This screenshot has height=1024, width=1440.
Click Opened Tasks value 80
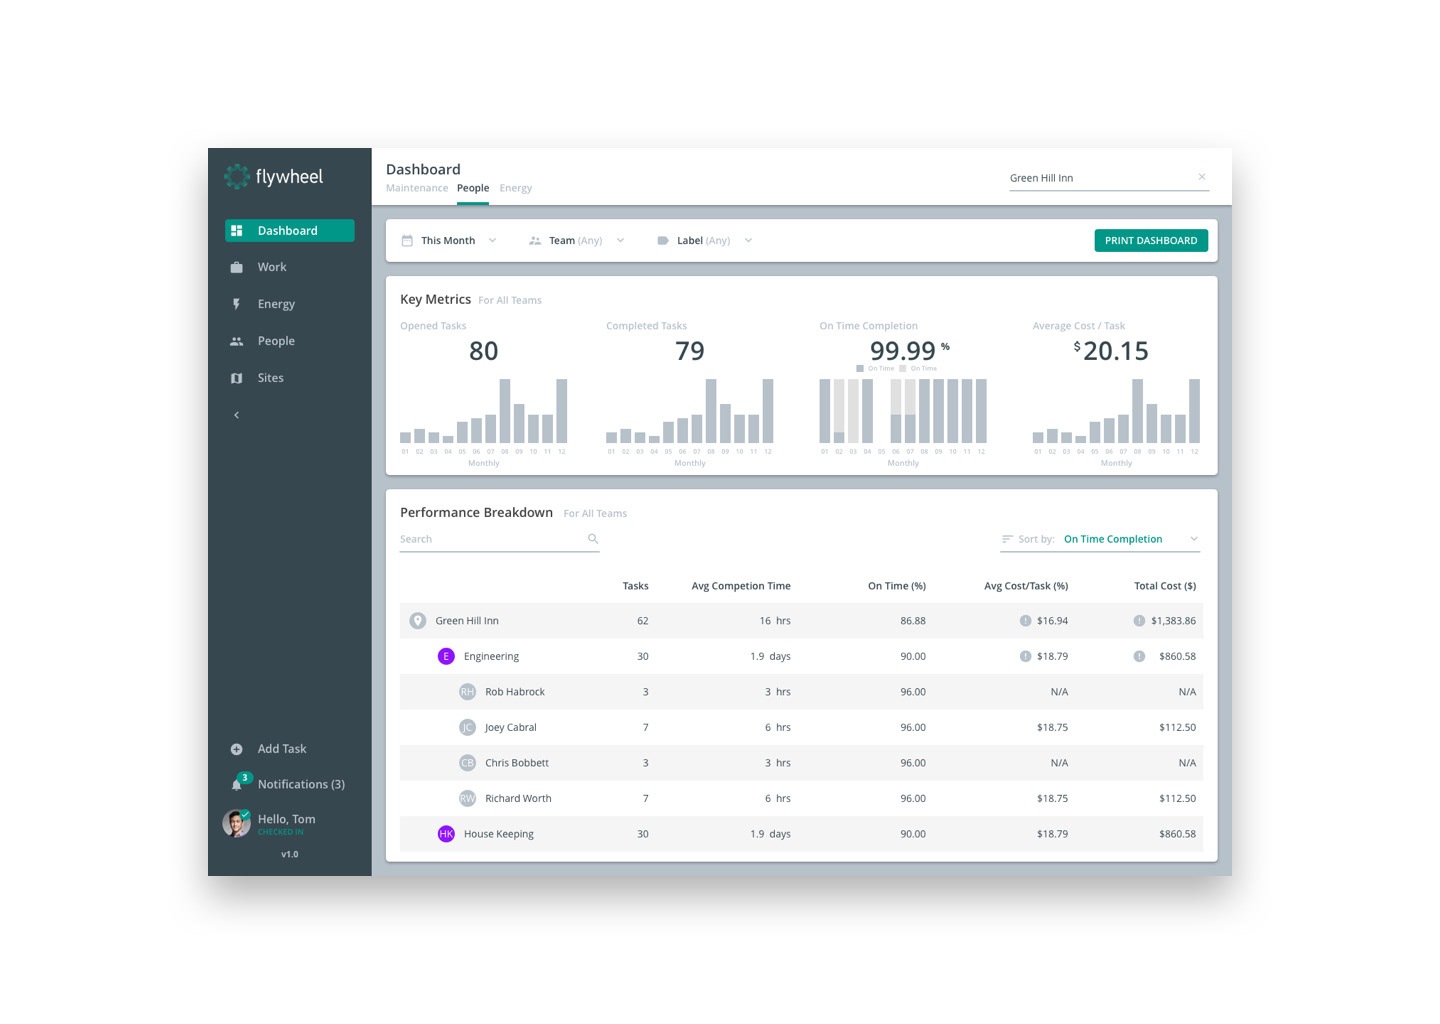[484, 351]
